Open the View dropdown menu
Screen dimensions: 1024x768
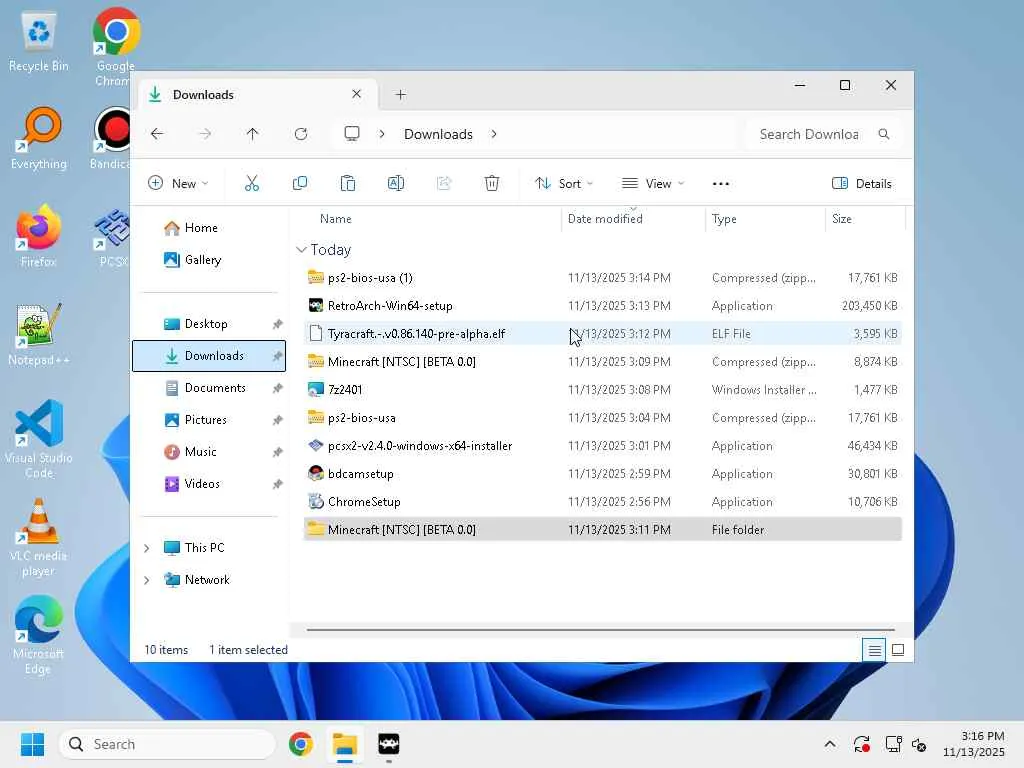click(653, 184)
